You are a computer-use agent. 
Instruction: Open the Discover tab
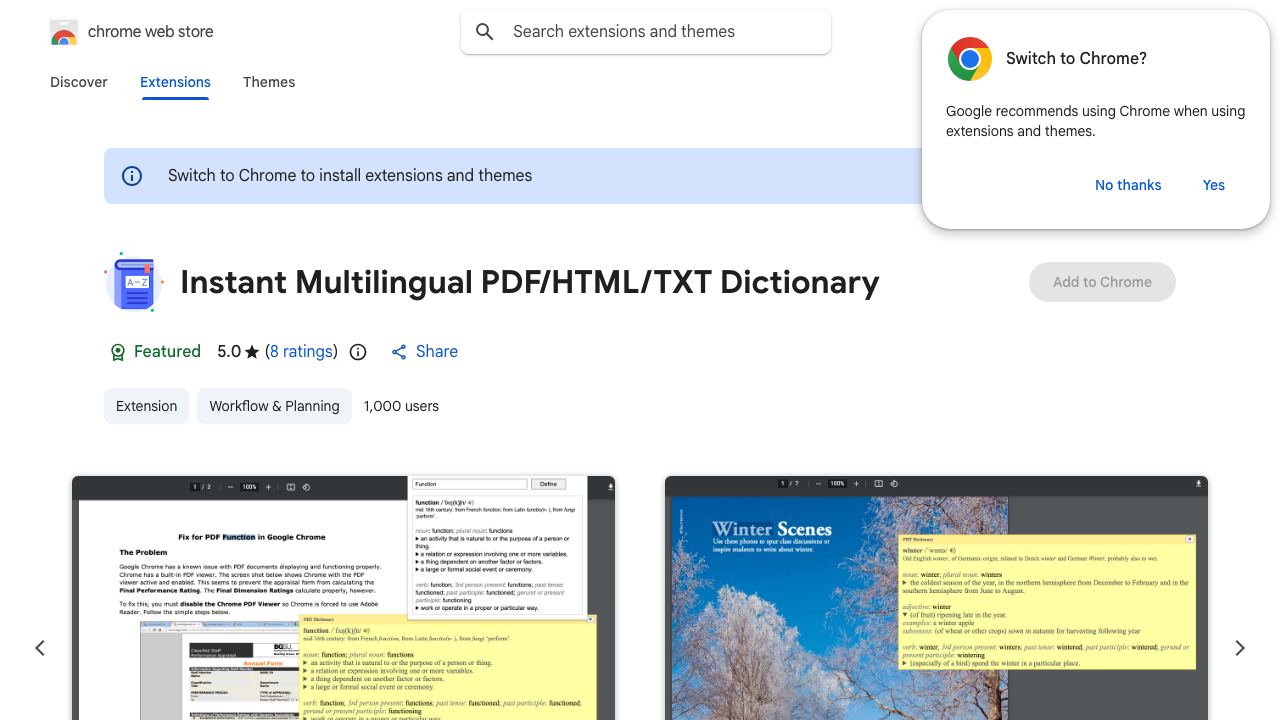click(x=79, y=82)
